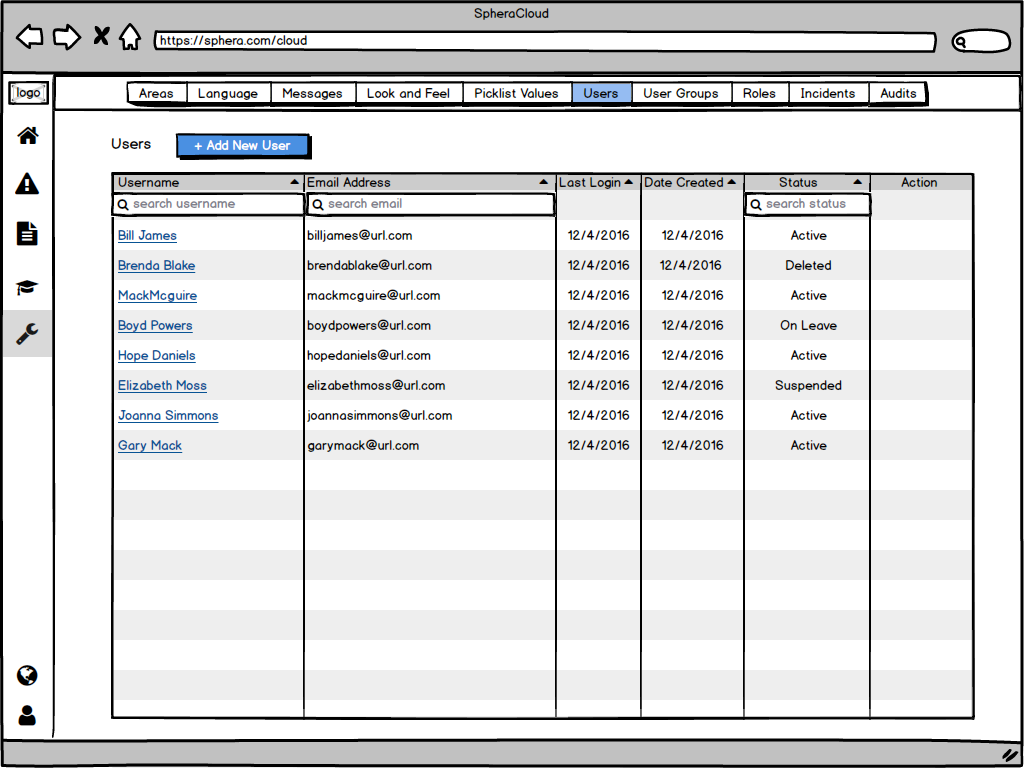The image size is (1024, 768).
Task: Focus the search email field
Action: (431, 204)
